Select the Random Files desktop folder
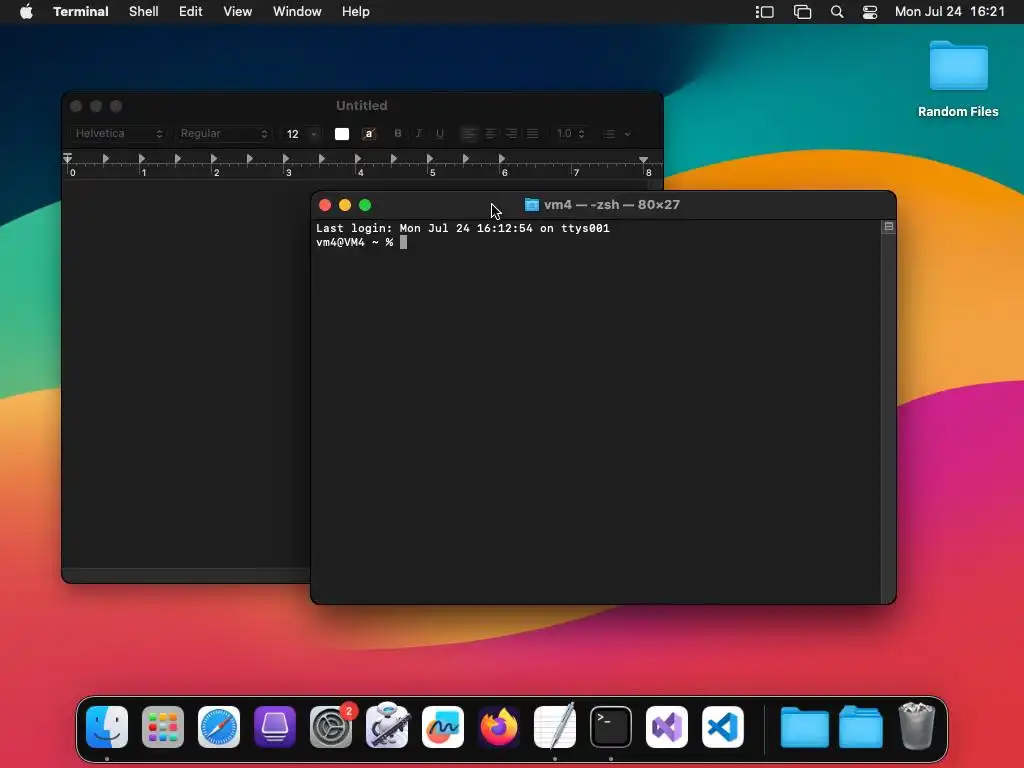The height and width of the screenshot is (768, 1024). 958,79
